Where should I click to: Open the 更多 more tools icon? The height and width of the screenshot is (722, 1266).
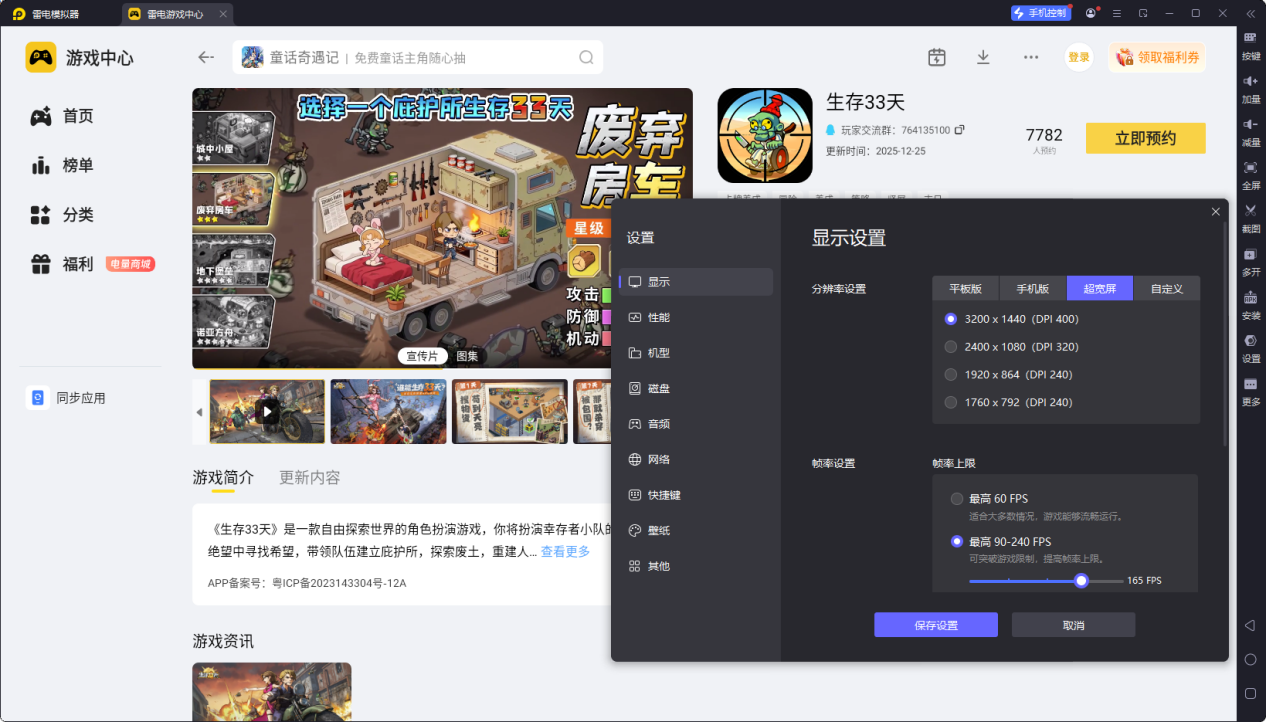coord(1251,384)
